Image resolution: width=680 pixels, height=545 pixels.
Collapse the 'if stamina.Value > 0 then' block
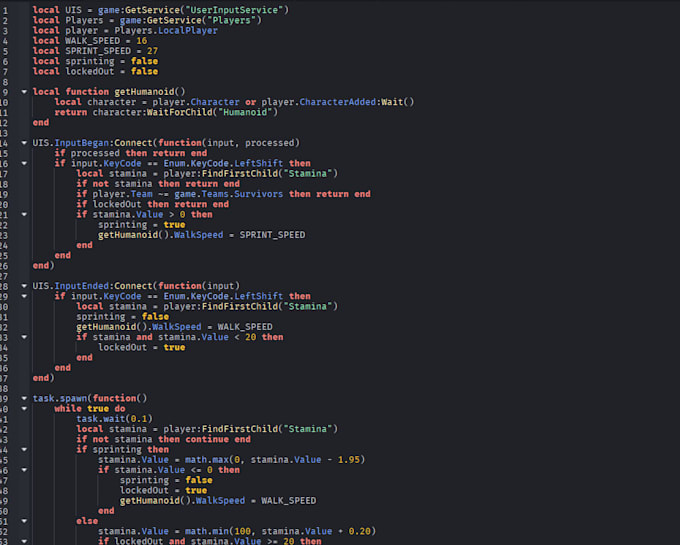(x=24, y=215)
